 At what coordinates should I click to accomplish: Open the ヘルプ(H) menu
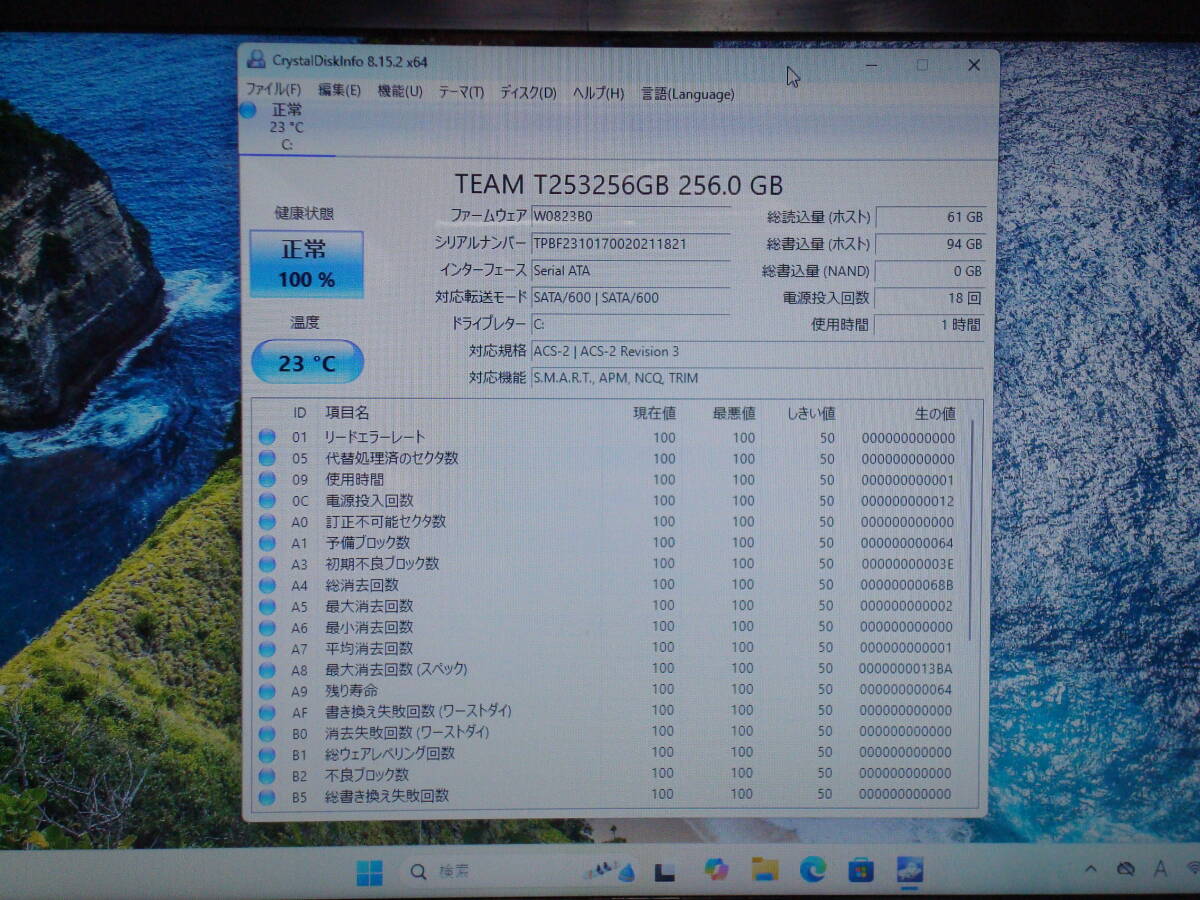598,94
